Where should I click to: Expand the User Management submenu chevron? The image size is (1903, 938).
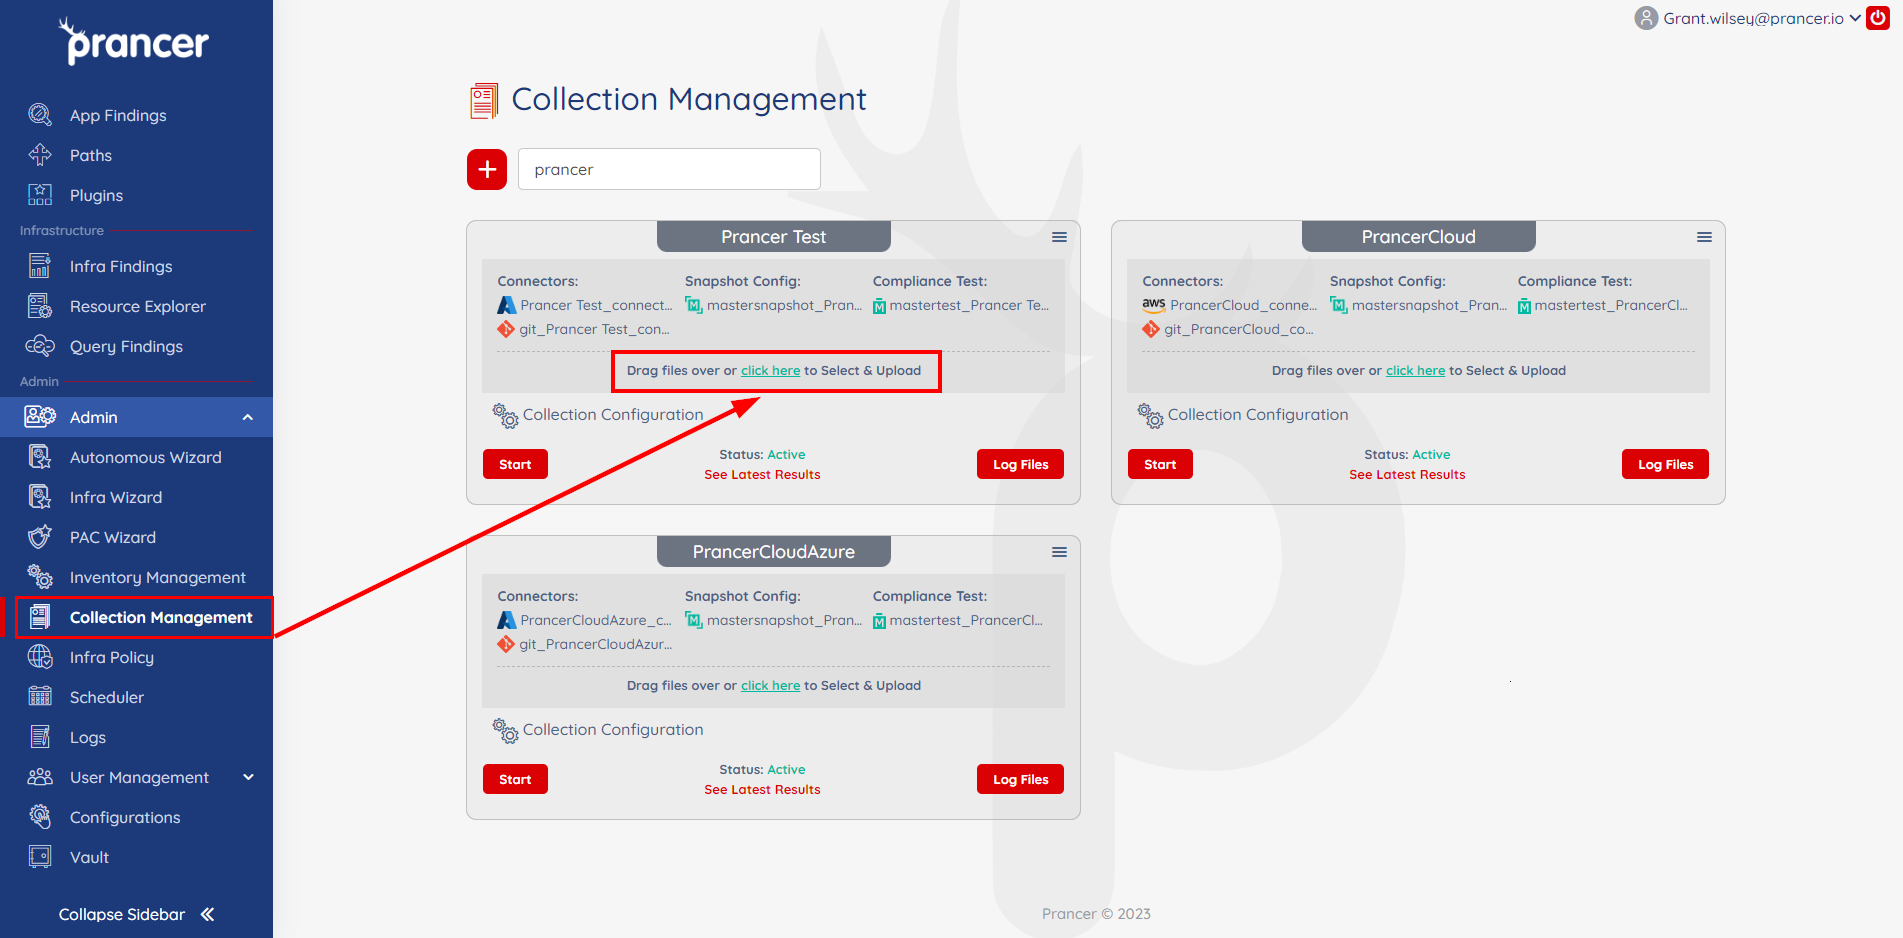[x=248, y=777]
